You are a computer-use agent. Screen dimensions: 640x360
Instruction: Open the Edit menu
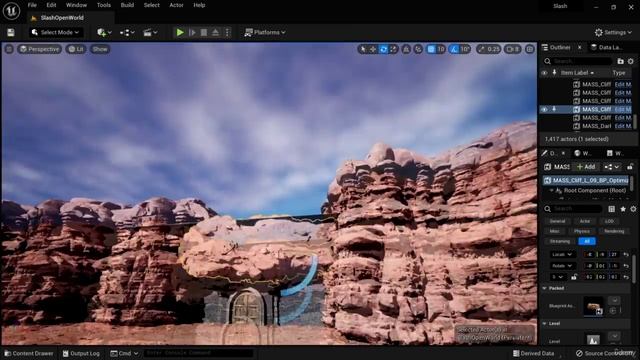click(x=51, y=5)
